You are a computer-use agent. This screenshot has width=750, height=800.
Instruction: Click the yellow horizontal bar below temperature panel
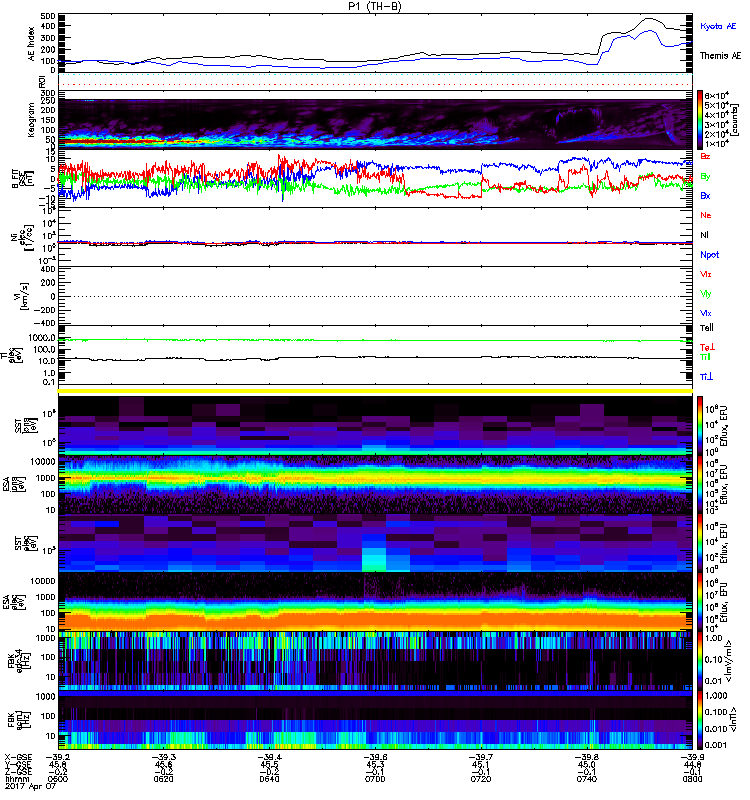[375, 391]
